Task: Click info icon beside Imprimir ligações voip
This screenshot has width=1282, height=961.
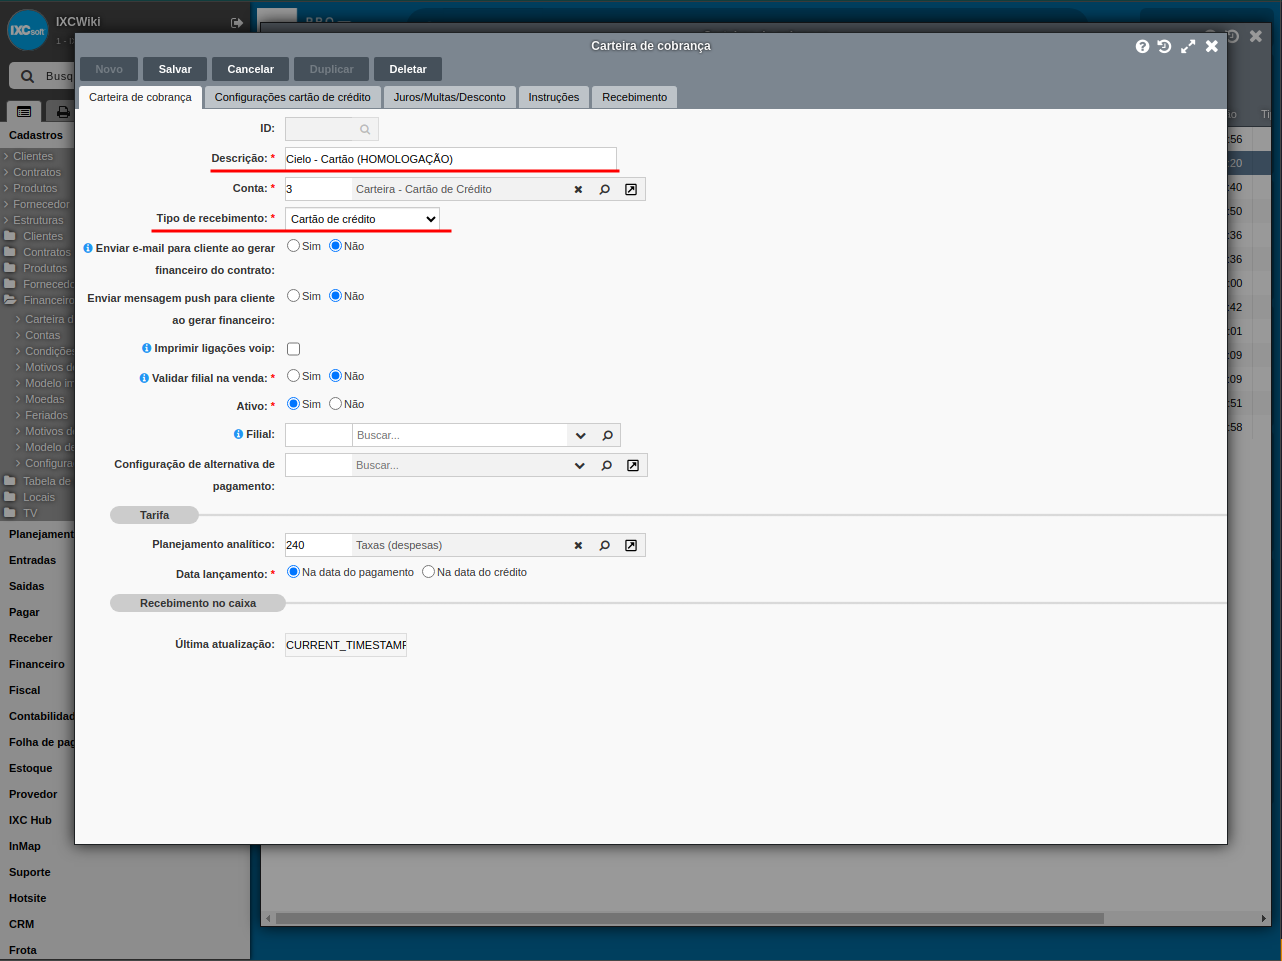Action: tap(147, 348)
